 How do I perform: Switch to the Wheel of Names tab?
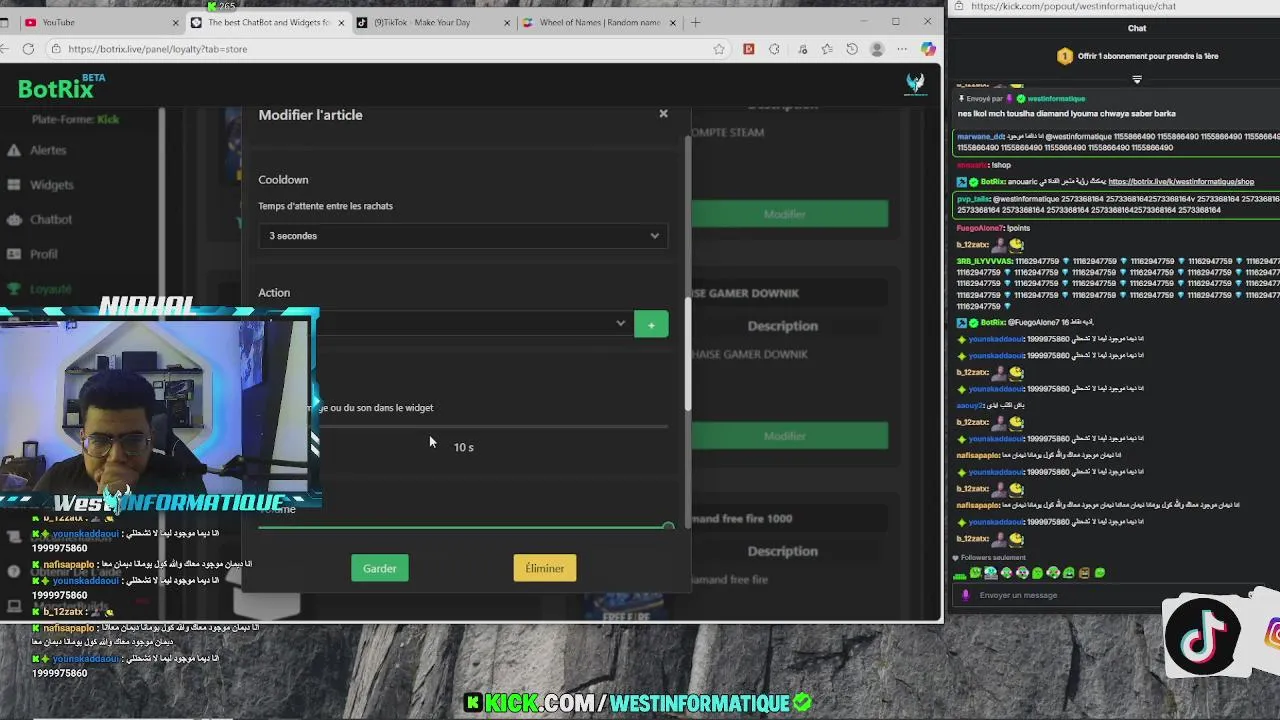598,22
